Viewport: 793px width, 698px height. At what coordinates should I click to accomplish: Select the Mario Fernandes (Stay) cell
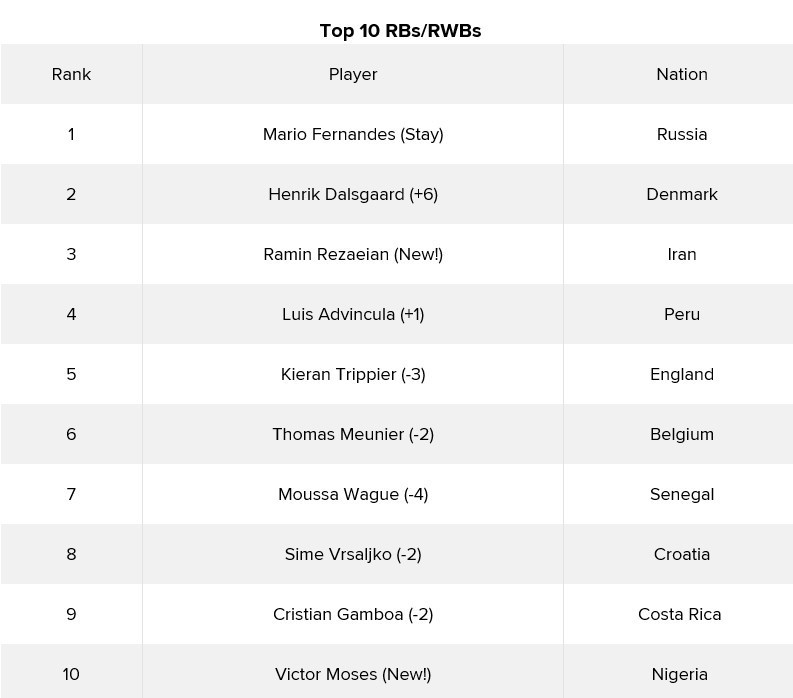tap(353, 134)
